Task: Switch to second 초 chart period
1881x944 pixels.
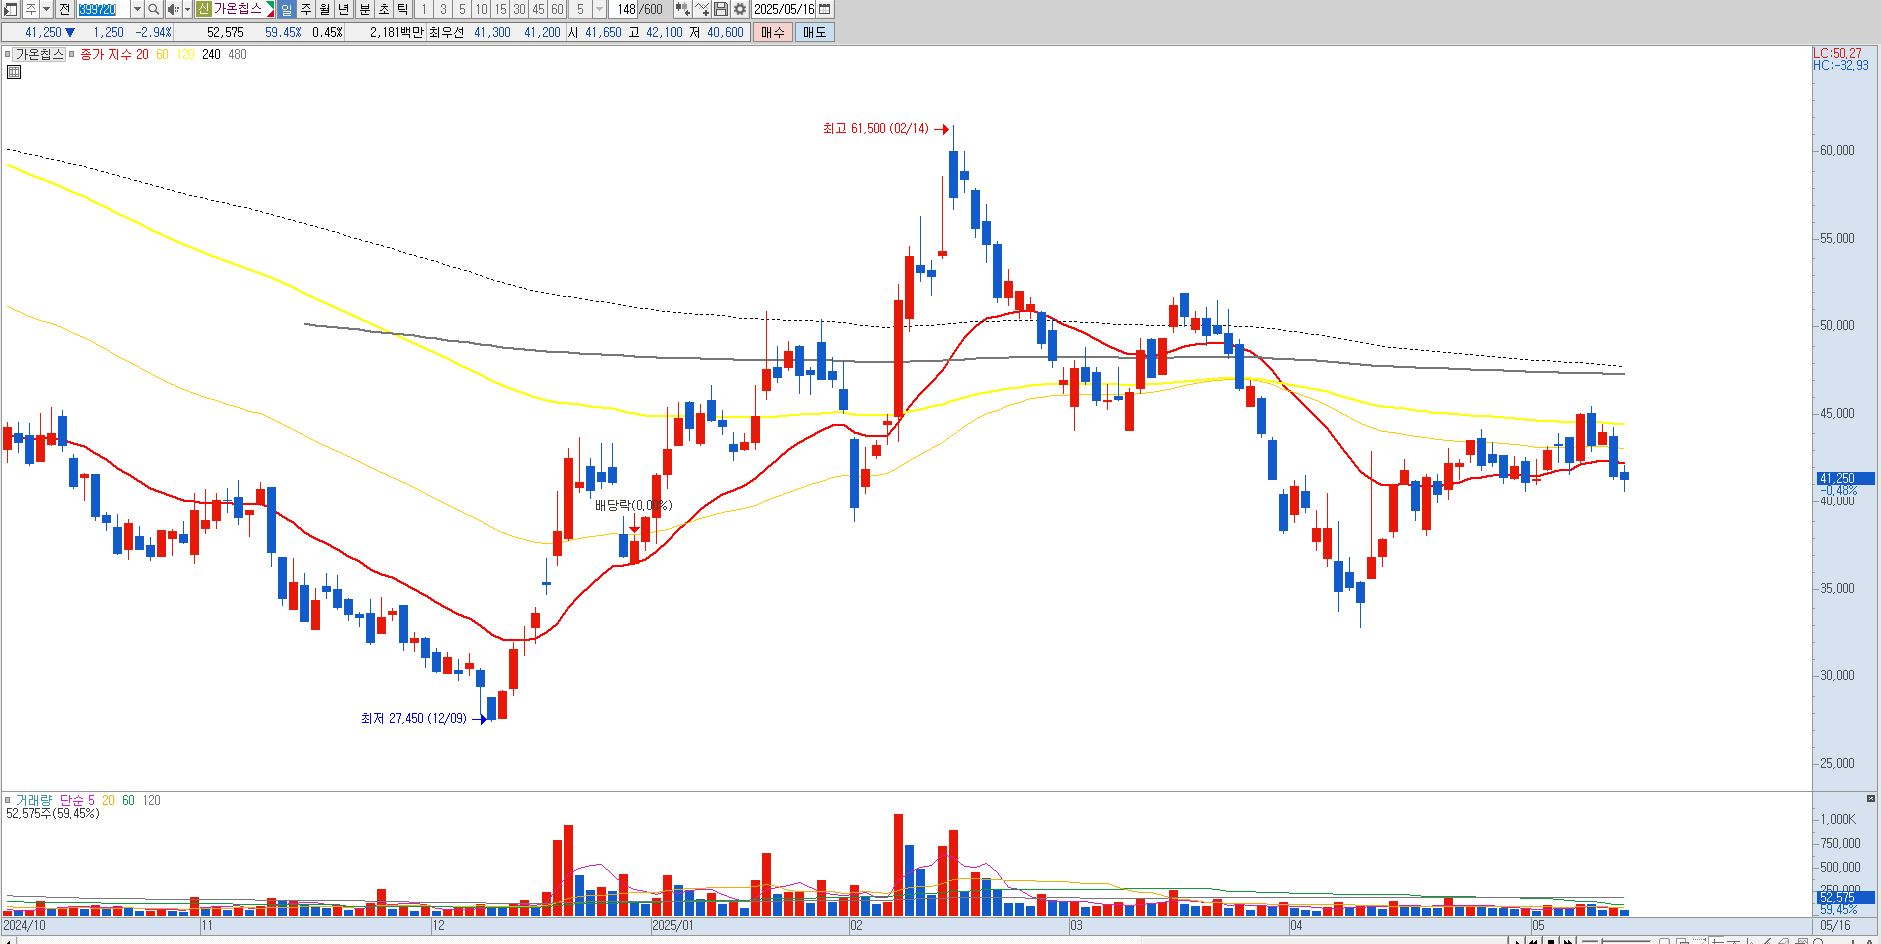Action: [x=384, y=9]
